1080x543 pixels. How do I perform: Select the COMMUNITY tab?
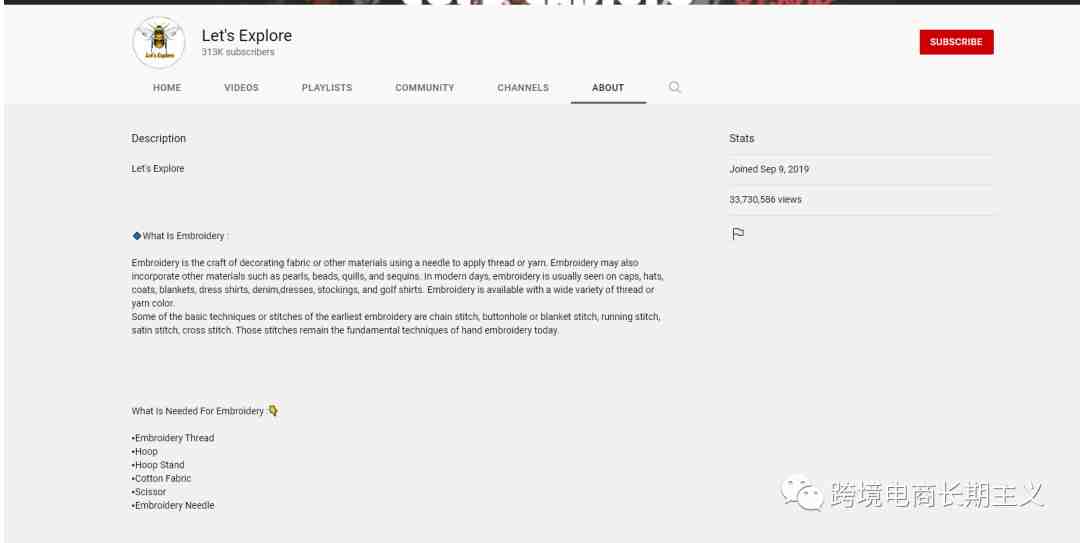pyautogui.click(x=424, y=88)
